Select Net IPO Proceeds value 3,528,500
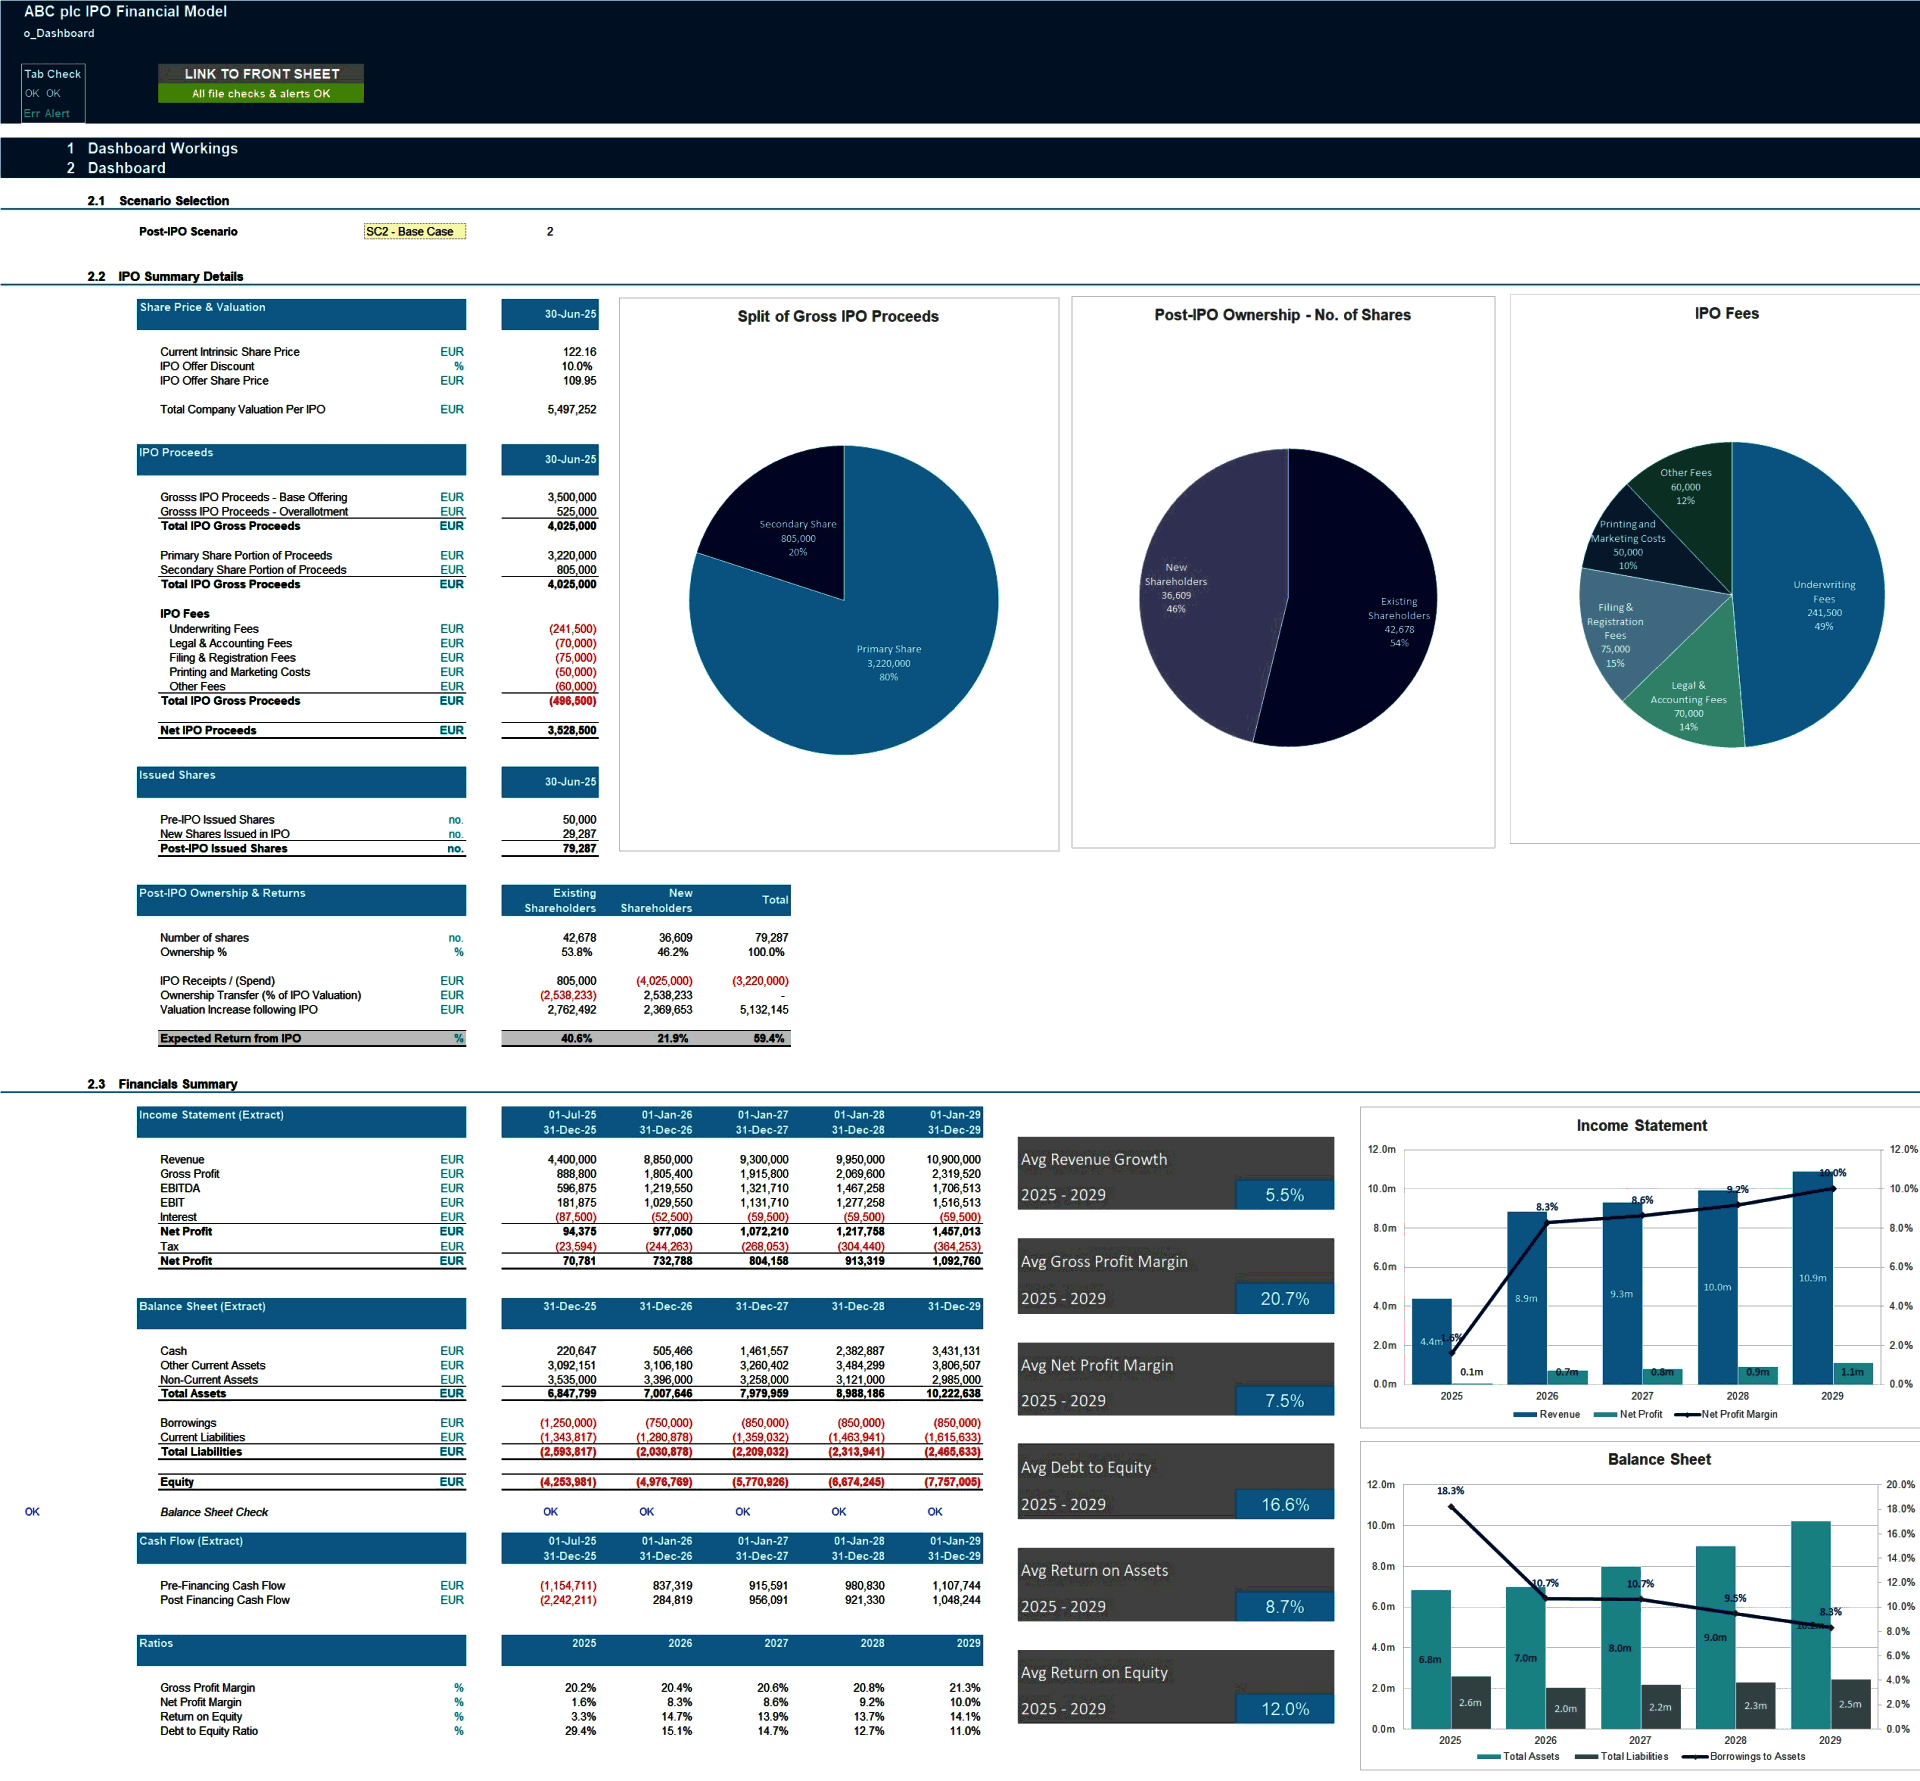The height and width of the screenshot is (1781, 1920). (x=572, y=731)
